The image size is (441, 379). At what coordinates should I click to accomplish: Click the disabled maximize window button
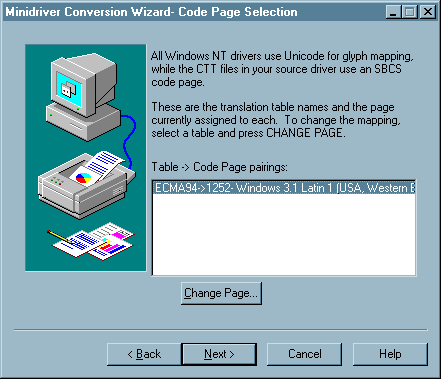[410, 12]
